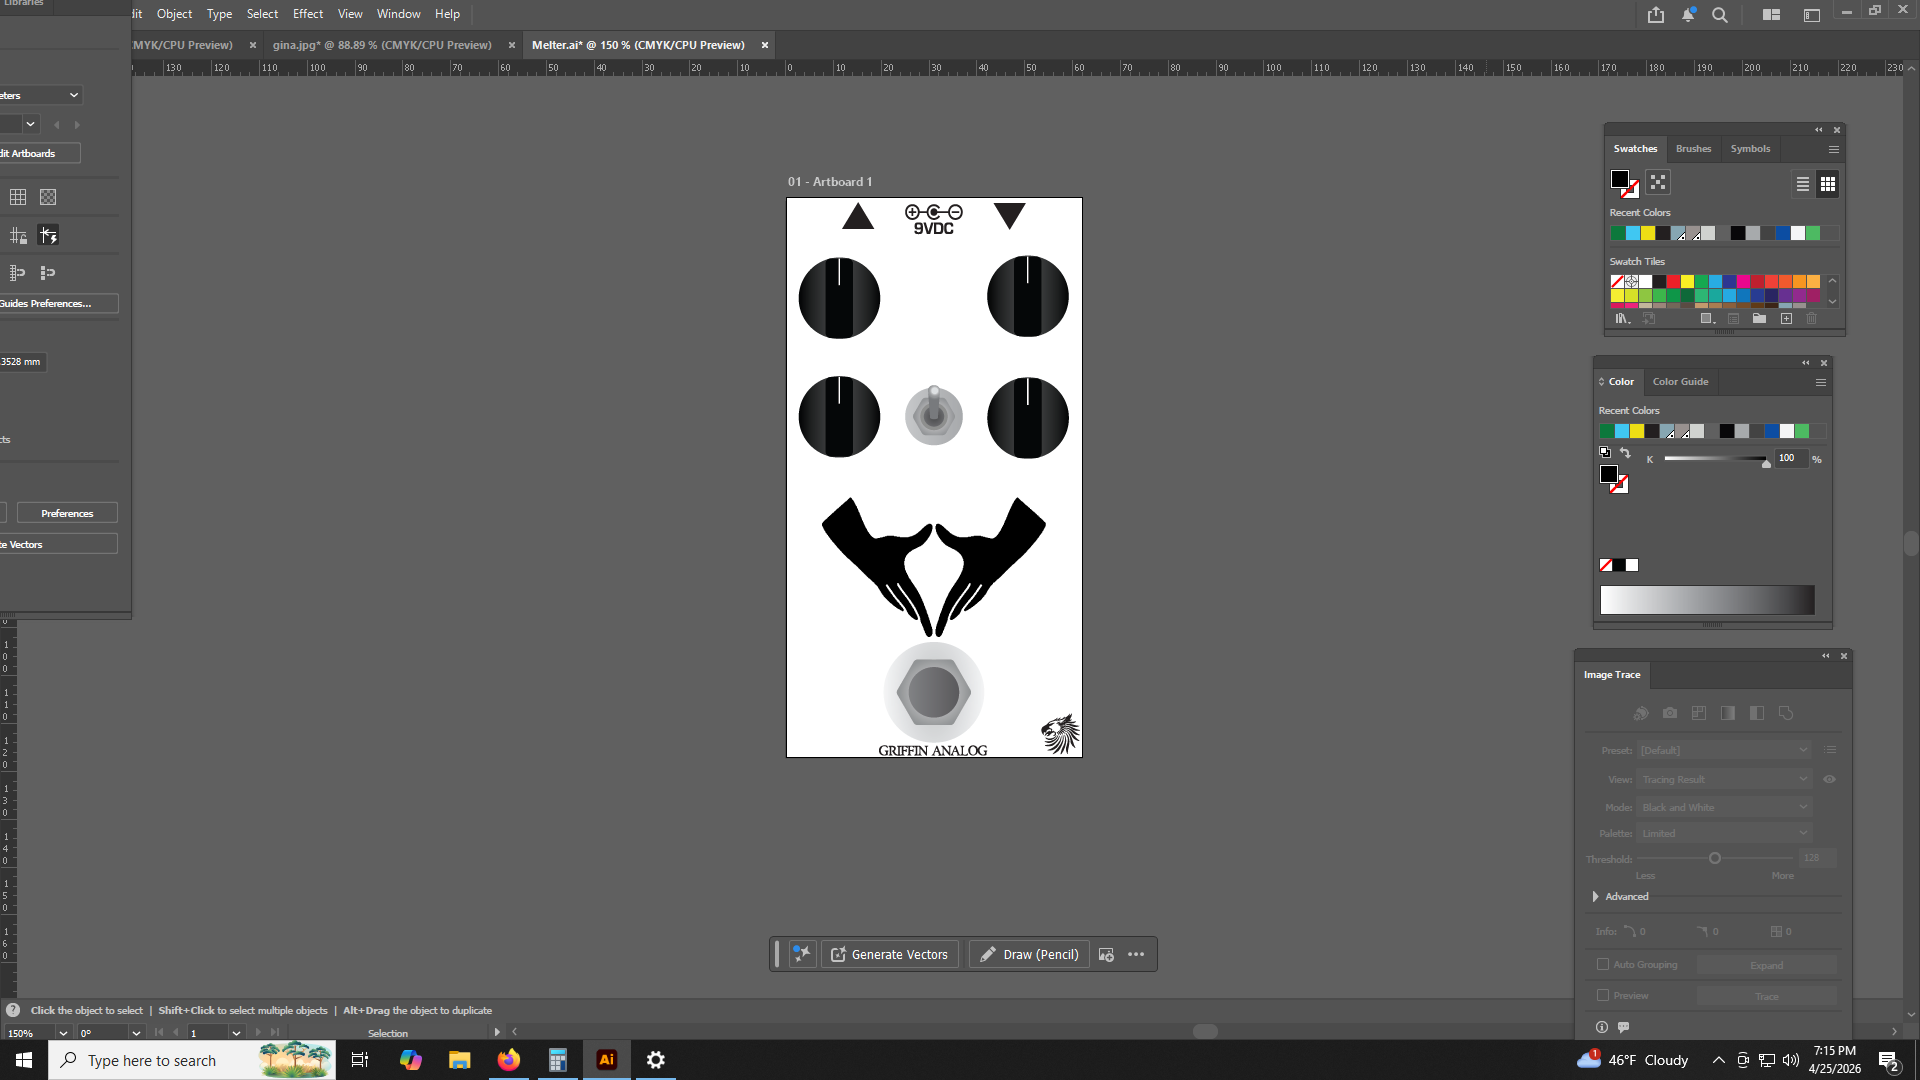Click the Expand button in Image Trace
This screenshot has height=1080, width=1920.
click(1766, 966)
